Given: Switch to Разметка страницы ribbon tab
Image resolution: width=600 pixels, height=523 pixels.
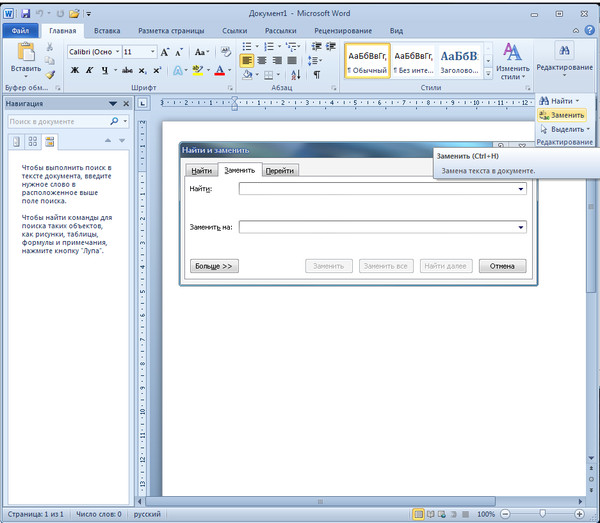Looking at the screenshot, I should [171, 31].
